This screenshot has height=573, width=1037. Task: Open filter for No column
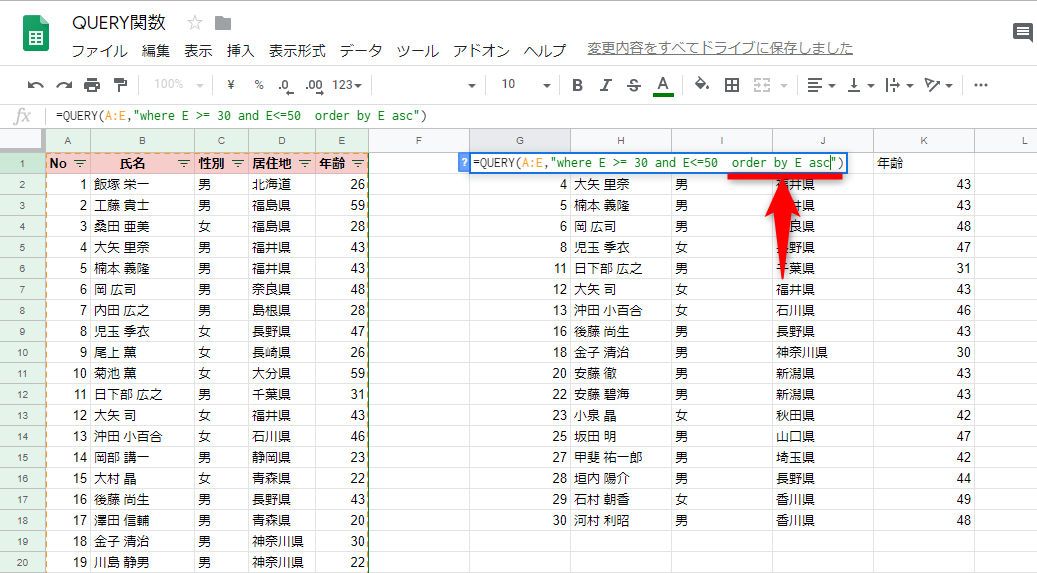pos(80,163)
